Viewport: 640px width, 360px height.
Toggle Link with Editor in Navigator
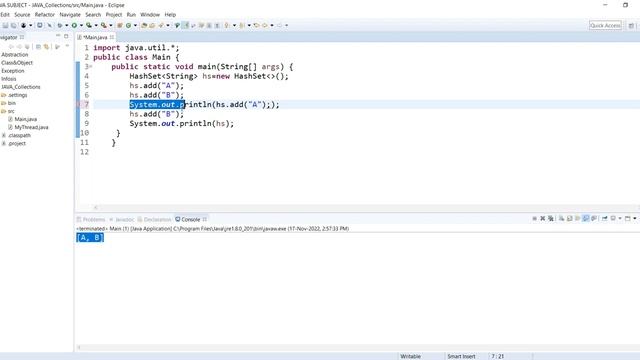[x=47, y=47]
